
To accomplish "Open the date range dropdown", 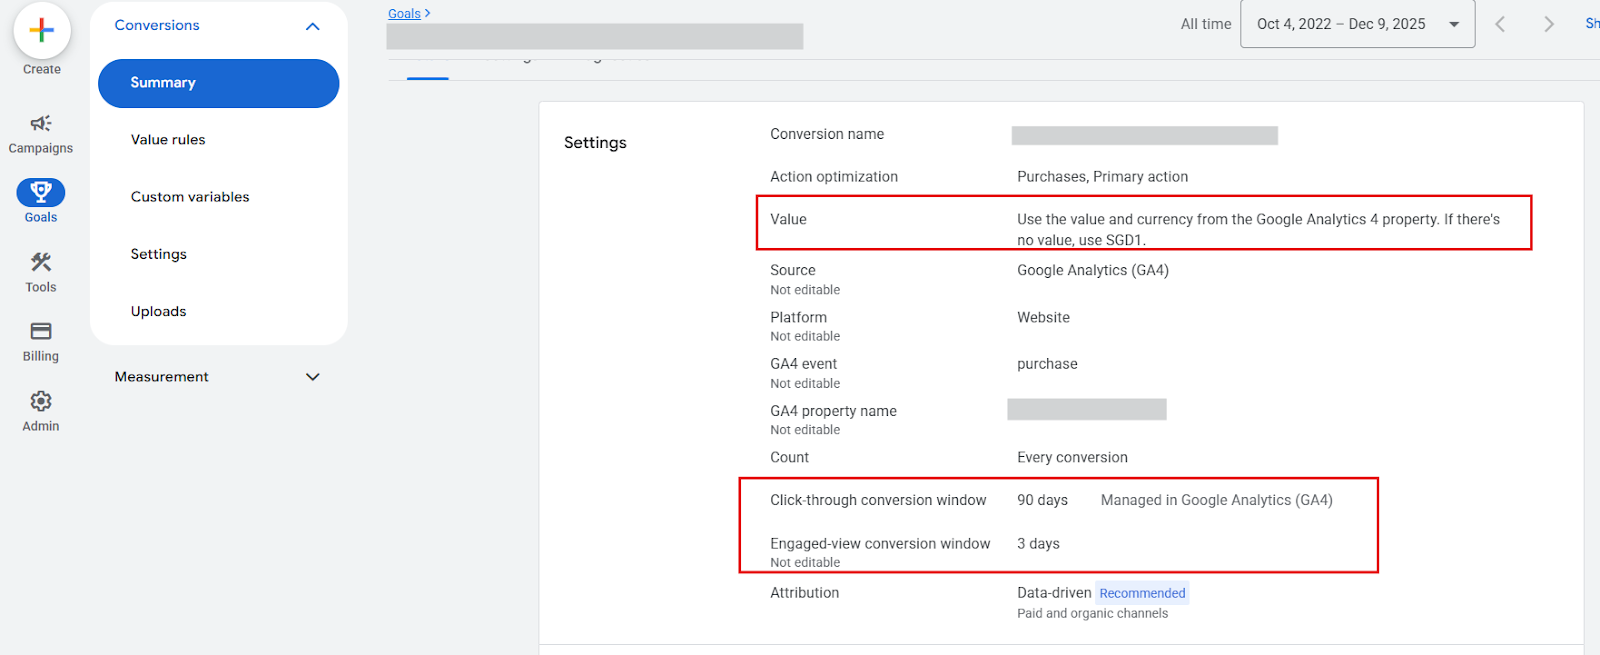I will point(1357,24).
